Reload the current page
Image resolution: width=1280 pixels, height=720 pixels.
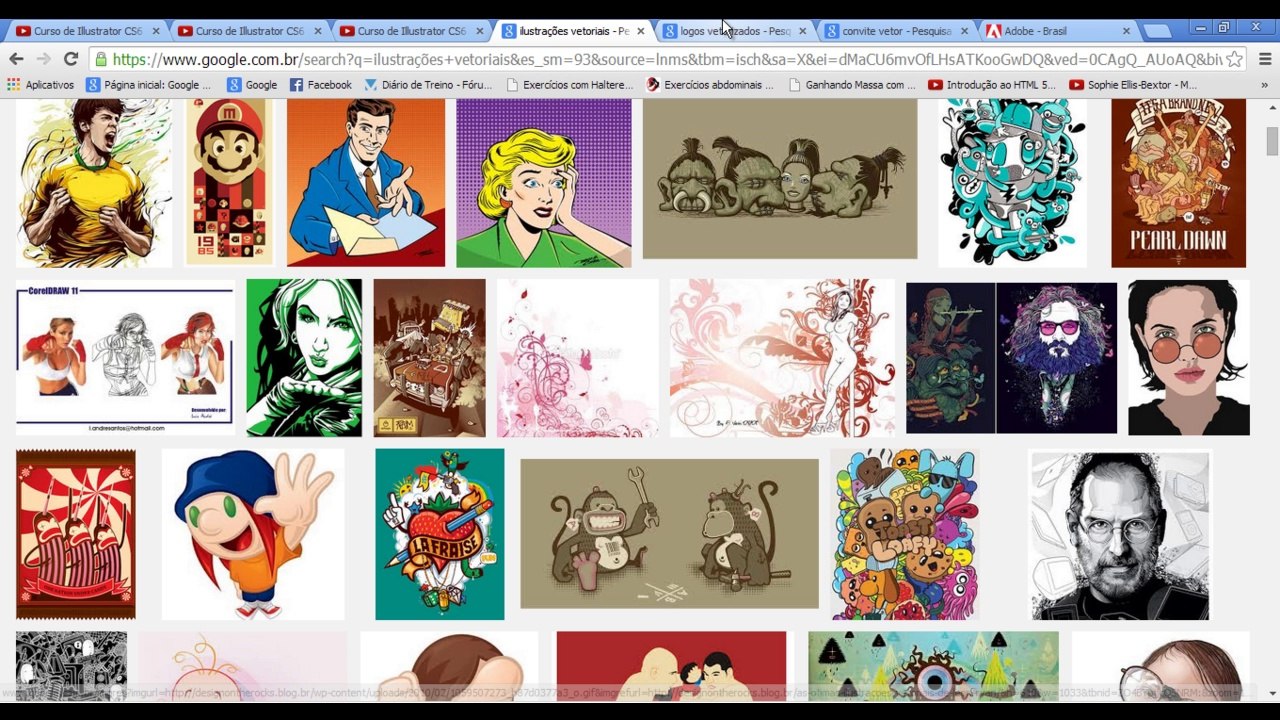[70, 59]
